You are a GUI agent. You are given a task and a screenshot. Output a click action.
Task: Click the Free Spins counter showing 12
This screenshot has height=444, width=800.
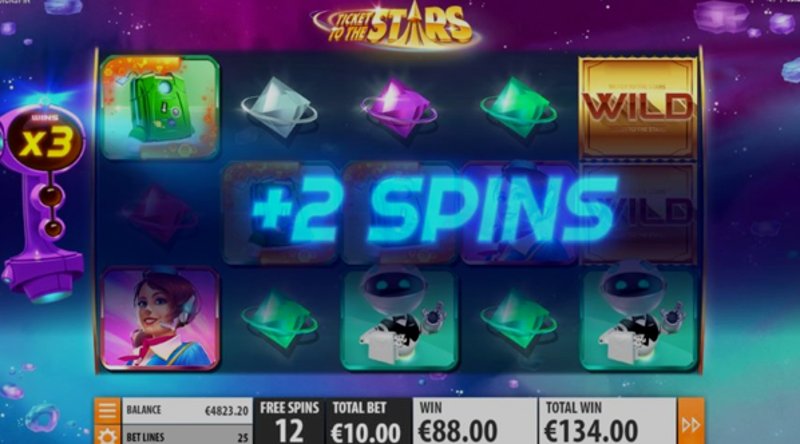pos(289,422)
